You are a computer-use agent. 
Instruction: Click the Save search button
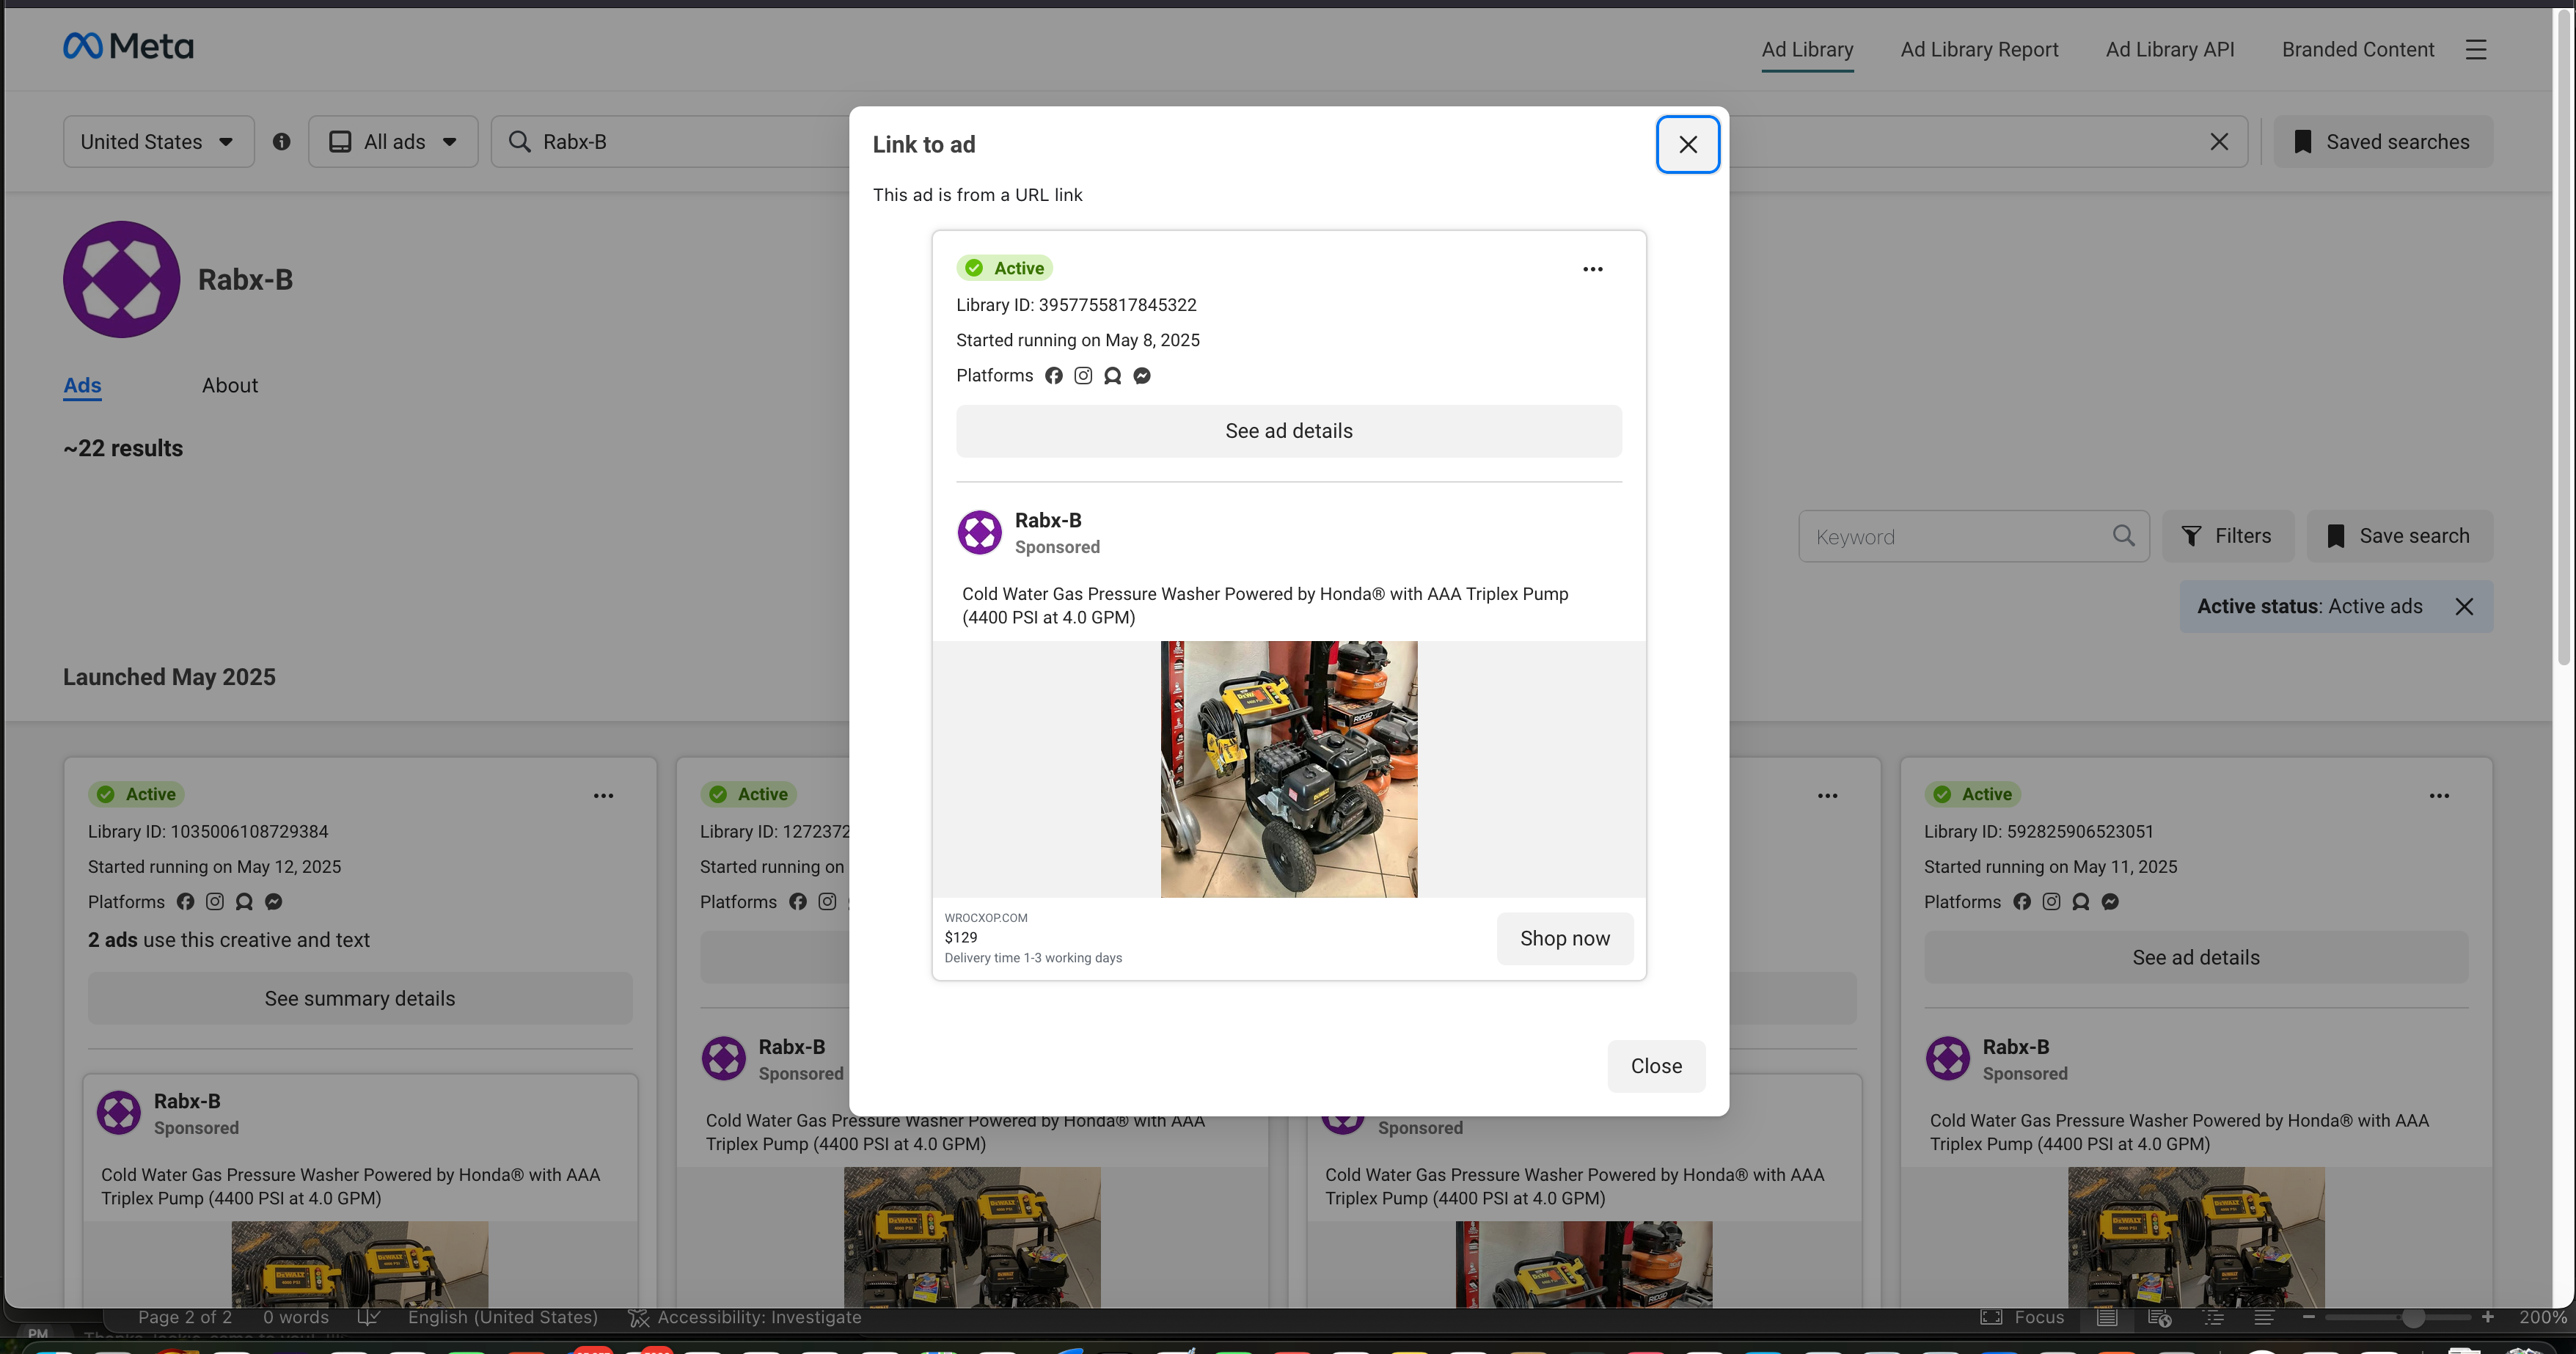tap(2399, 536)
